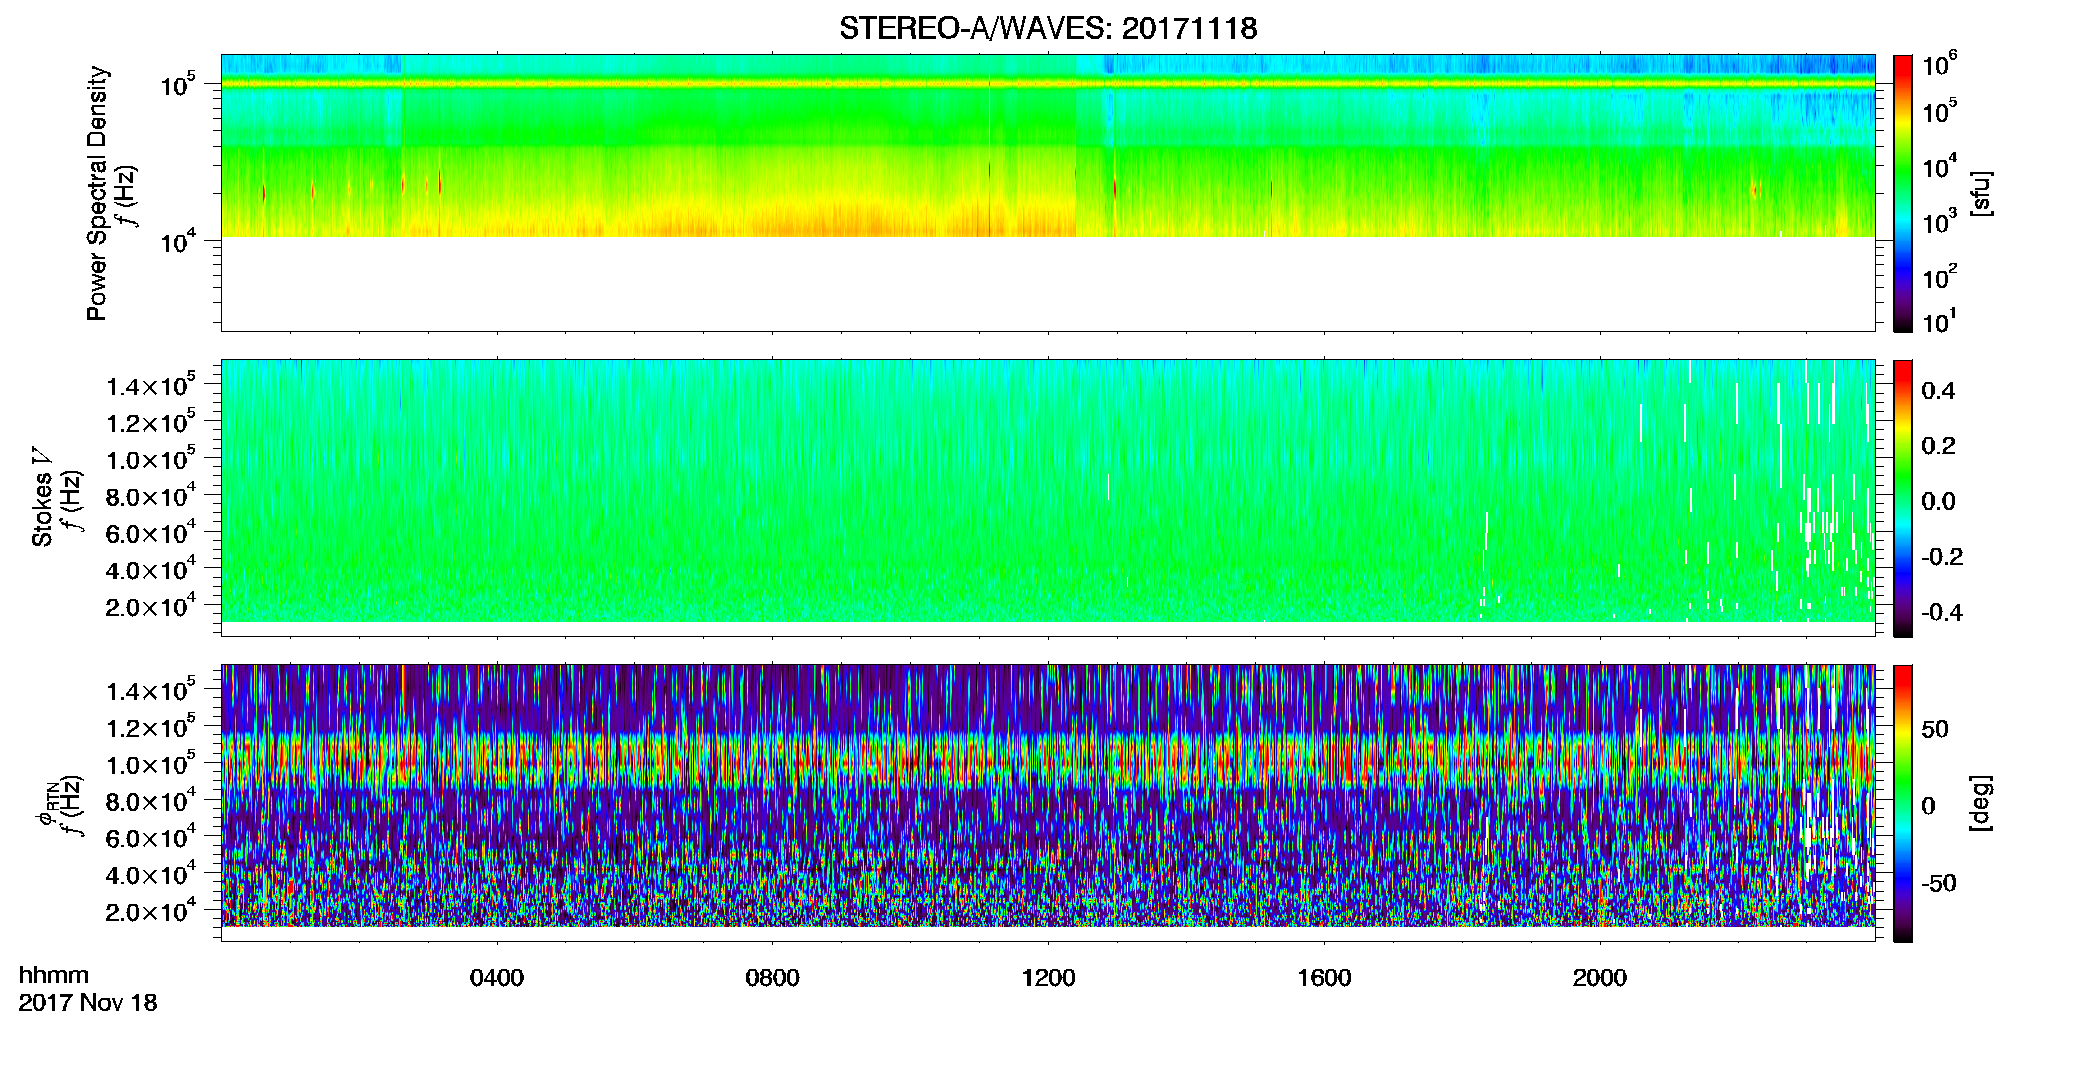The height and width of the screenshot is (1080, 2096).
Task: Click the 10^6 tick on the sfu color bar
Action: click(x=1939, y=65)
